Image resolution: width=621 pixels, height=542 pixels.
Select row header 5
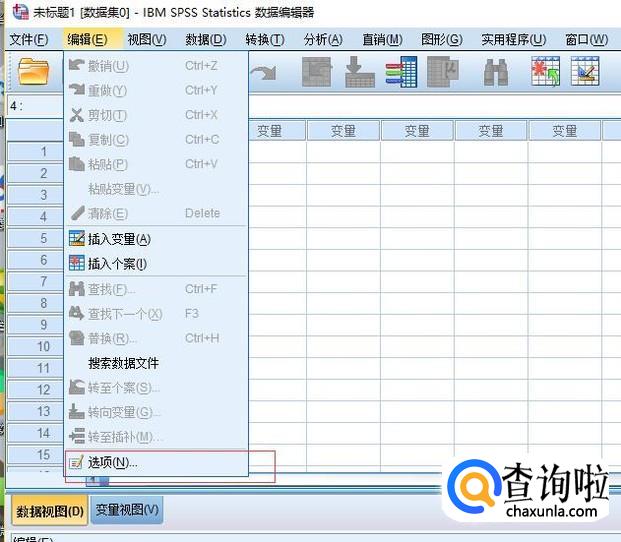tap(36, 238)
